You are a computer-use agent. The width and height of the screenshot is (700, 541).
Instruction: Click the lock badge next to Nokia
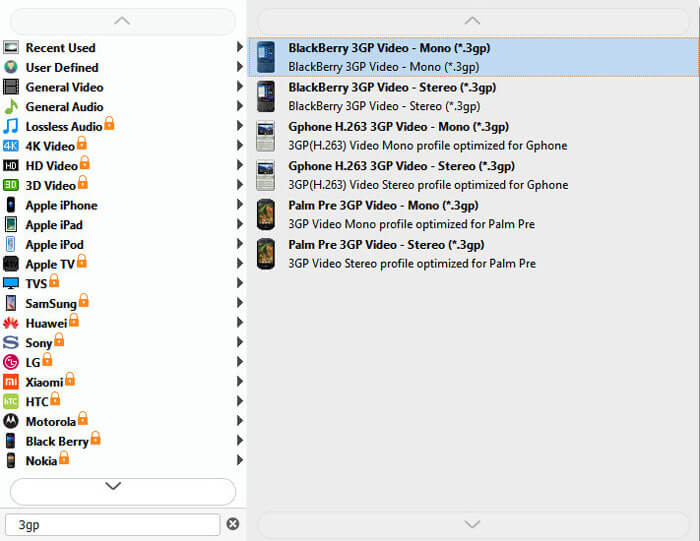[64, 458]
